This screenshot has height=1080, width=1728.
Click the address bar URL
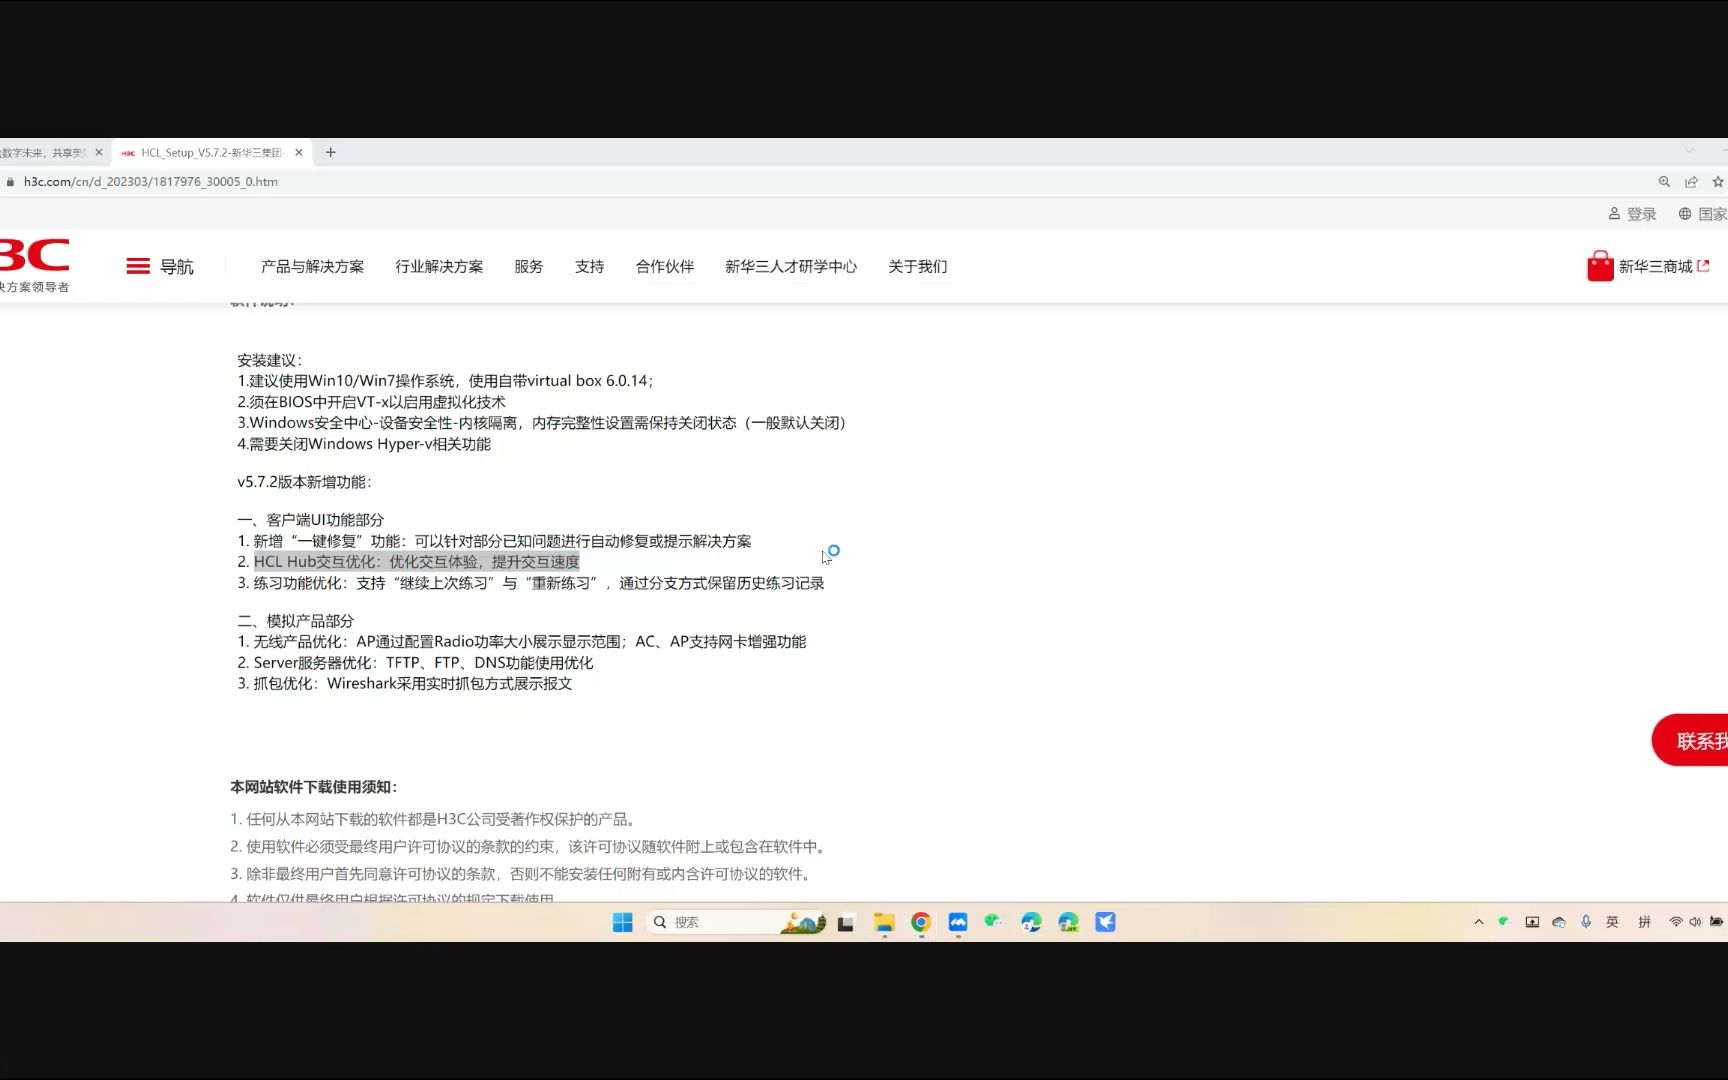(151, 182)
